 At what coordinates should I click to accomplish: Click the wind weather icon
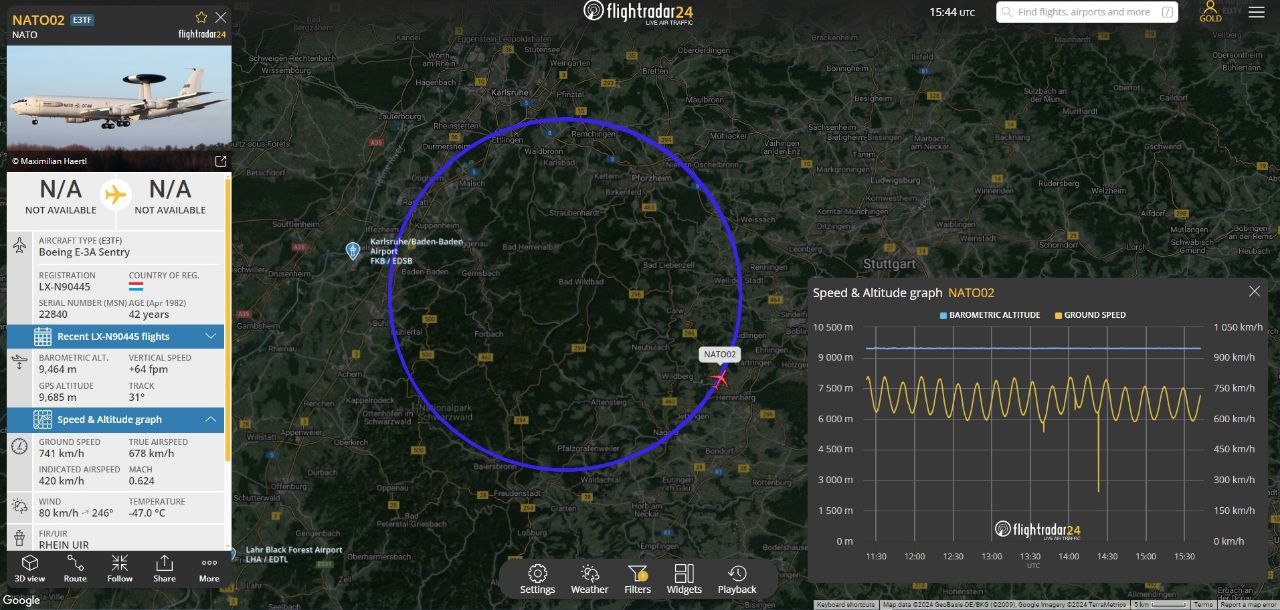[20, 506]
